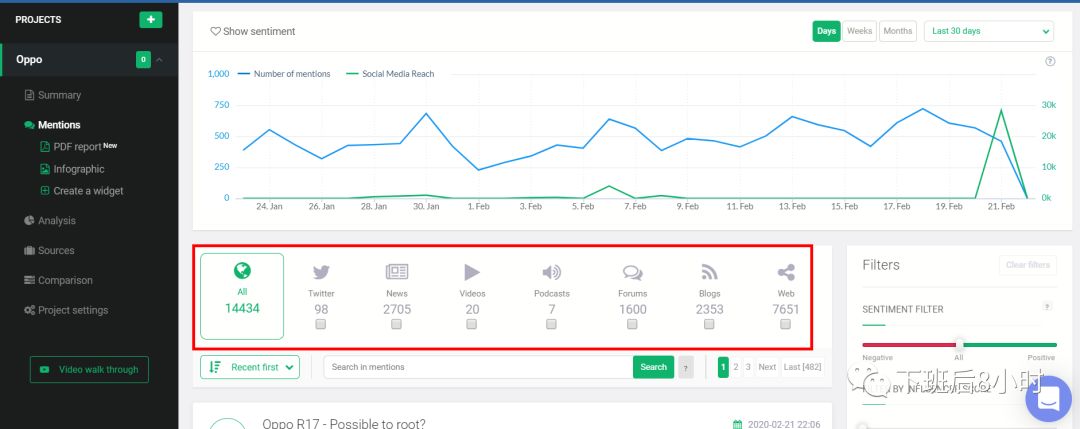This screenshot has height=429, width=1080.
Task: Go to Analysis section
Action: pyautogui.click(x=56, y=220)
